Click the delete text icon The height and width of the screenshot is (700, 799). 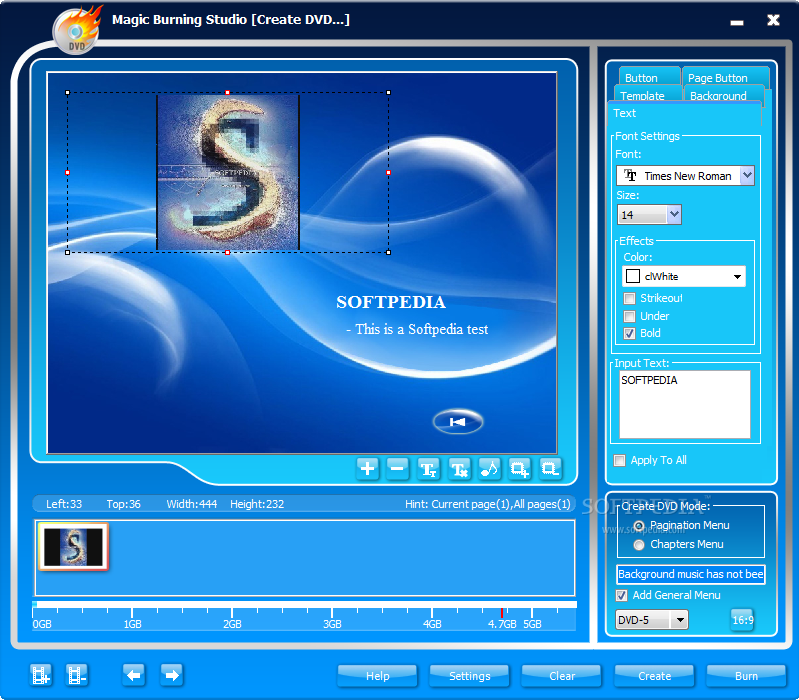459,468
